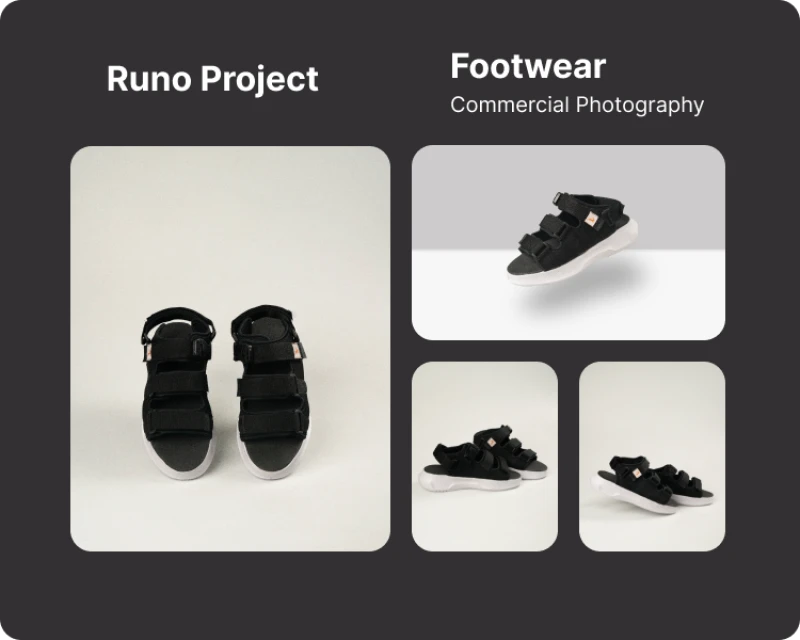The width and height of the screenshot is (800, 640).
Task: Click the orange tag on right front-view sandal
Action: click(x=296, y=352)
